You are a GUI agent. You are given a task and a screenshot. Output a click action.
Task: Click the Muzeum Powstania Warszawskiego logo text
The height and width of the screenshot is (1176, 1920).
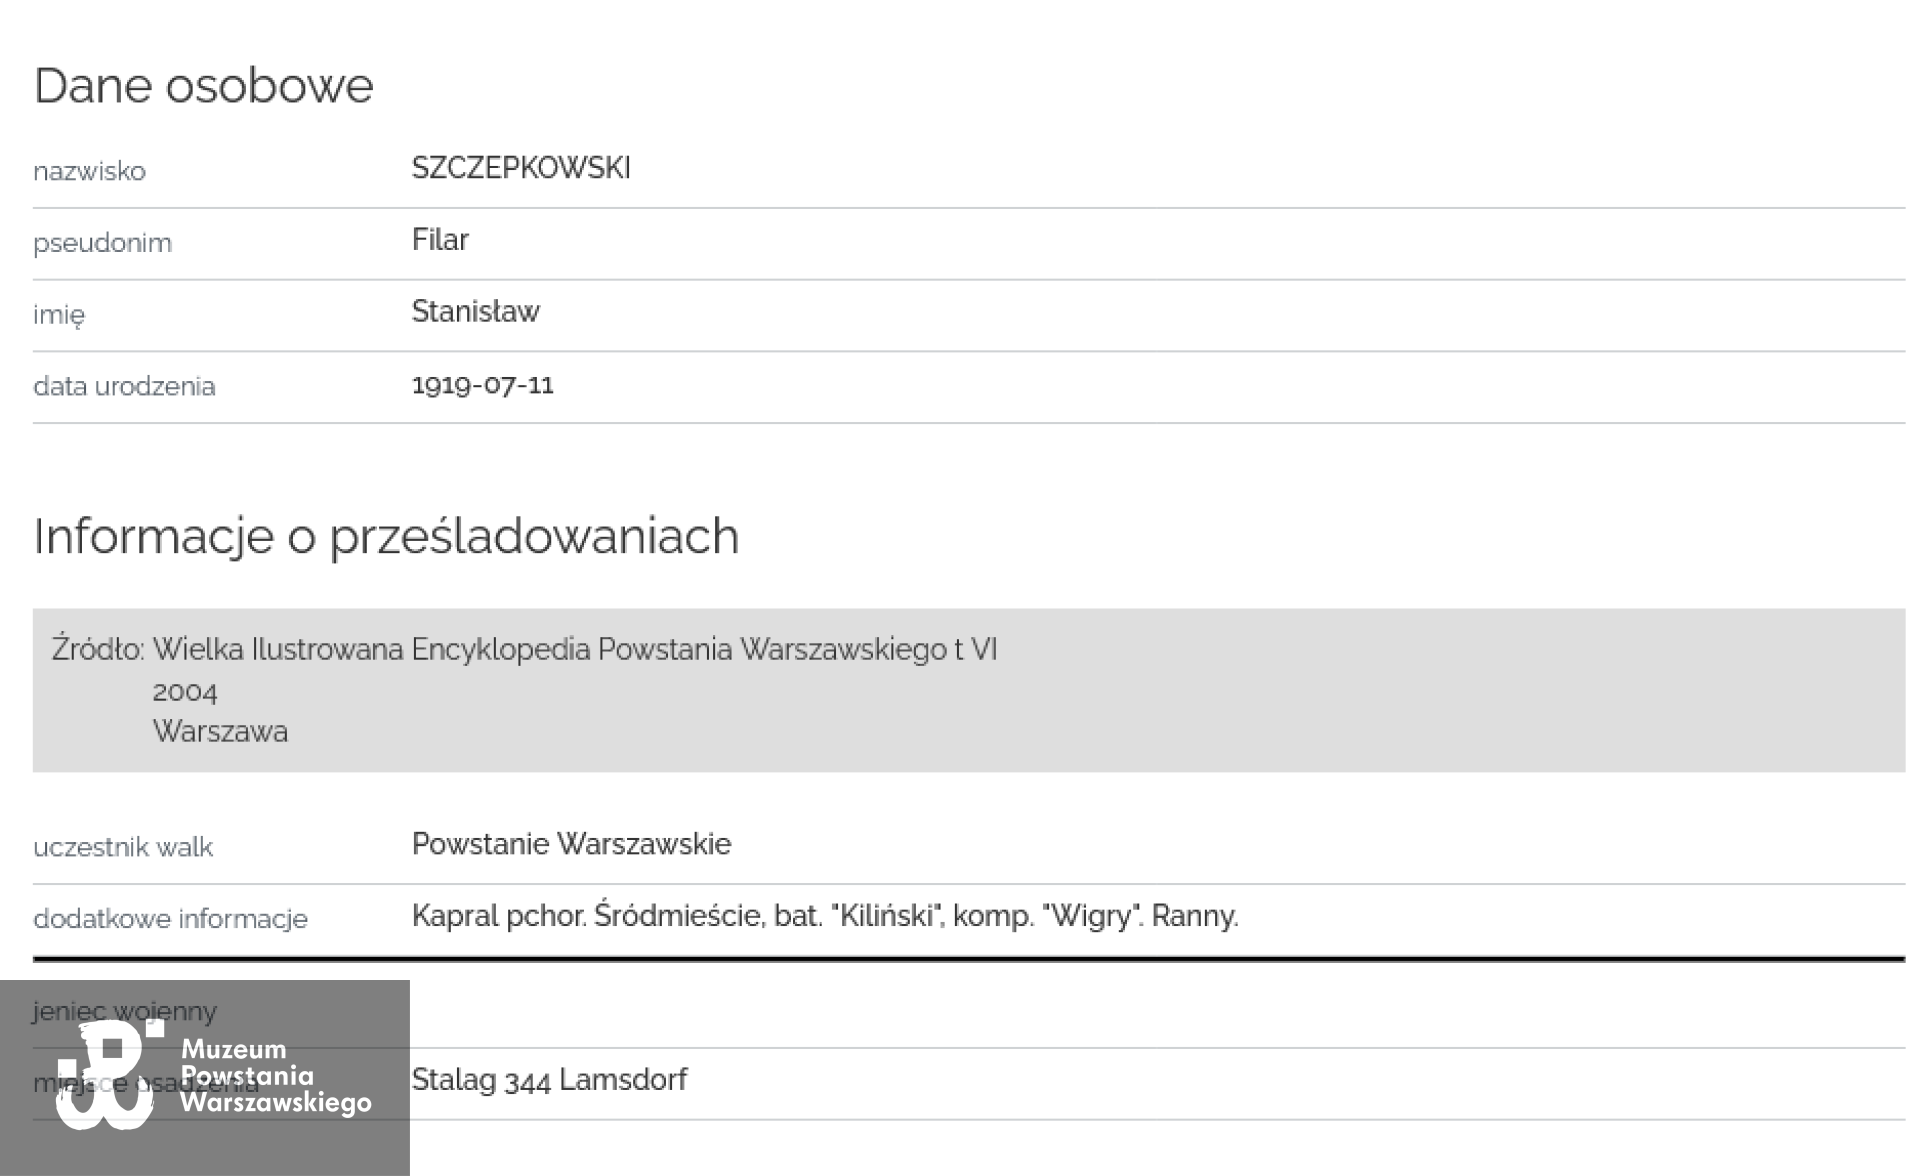pos(275,1076)
